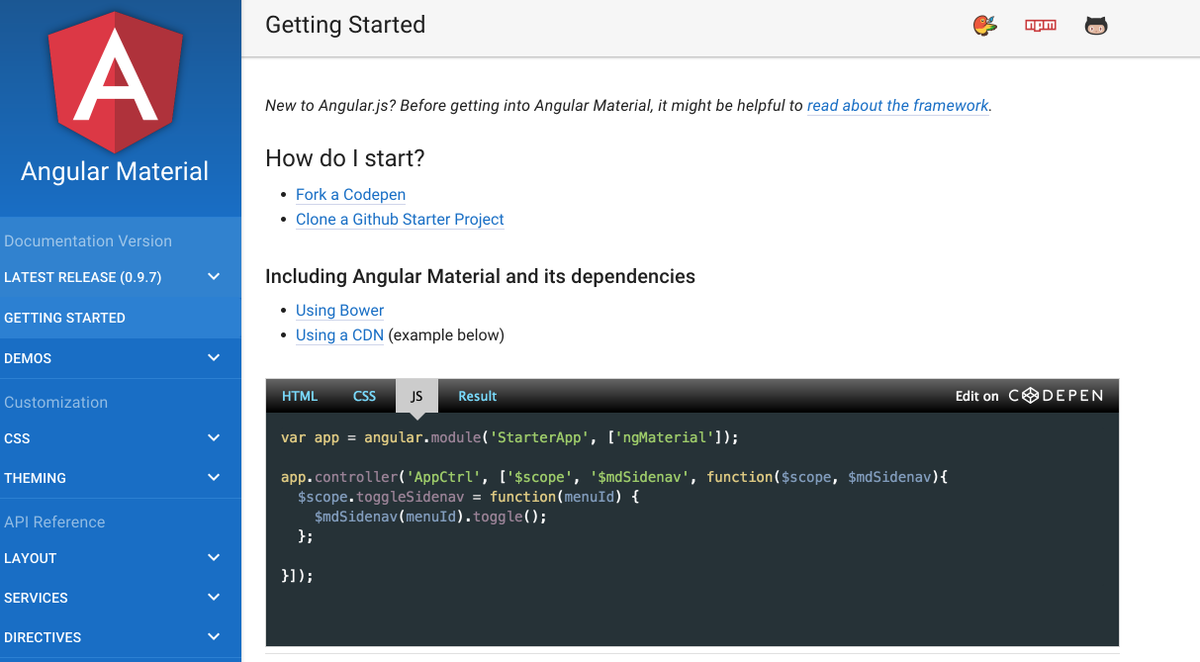Open Clone a Github Starter Project link
This screenshot has width=1200, height=662.
coord(400,219)
